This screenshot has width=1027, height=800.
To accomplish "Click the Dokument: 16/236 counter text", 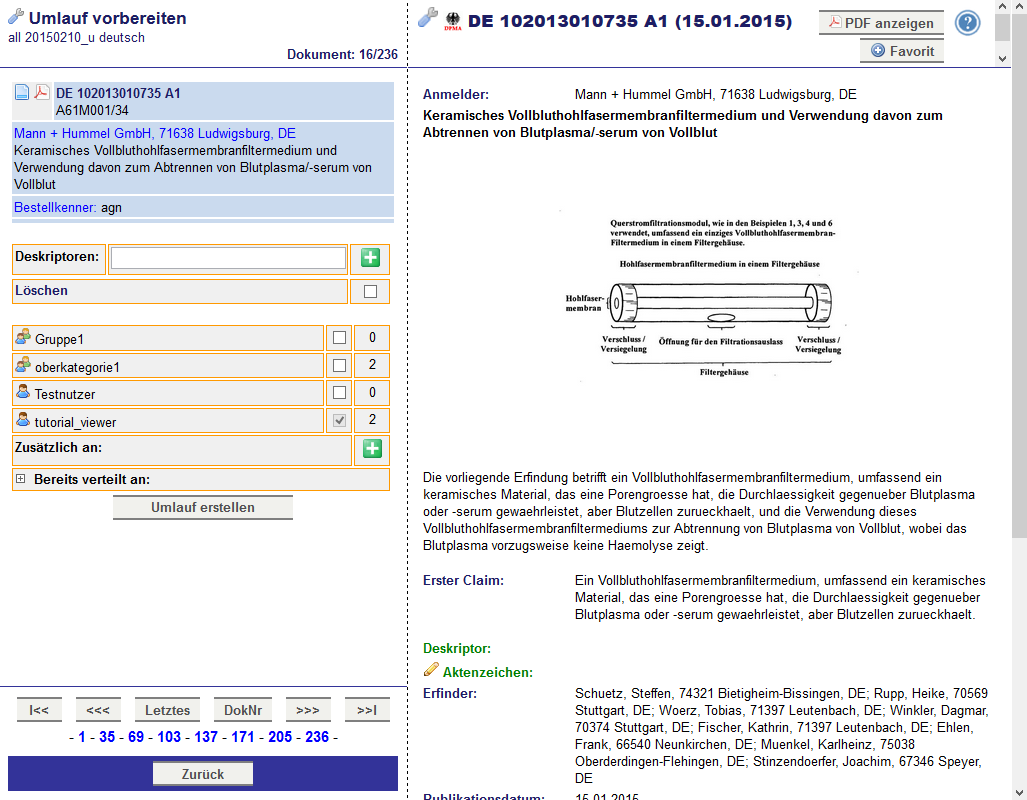I will pyautogui.click(x=342, y=54).
